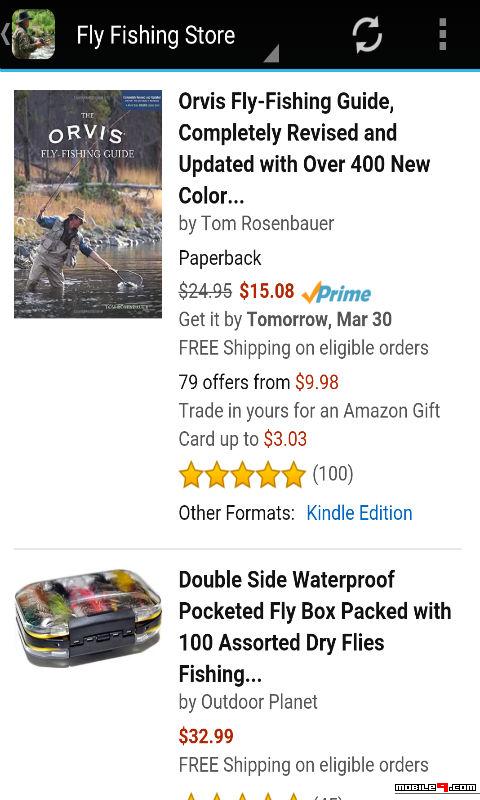Tap the Orvis guide book cover thumbnail
Image resolution: width=480 pixels, height=800 pixels.
click(x=88, y=204)
